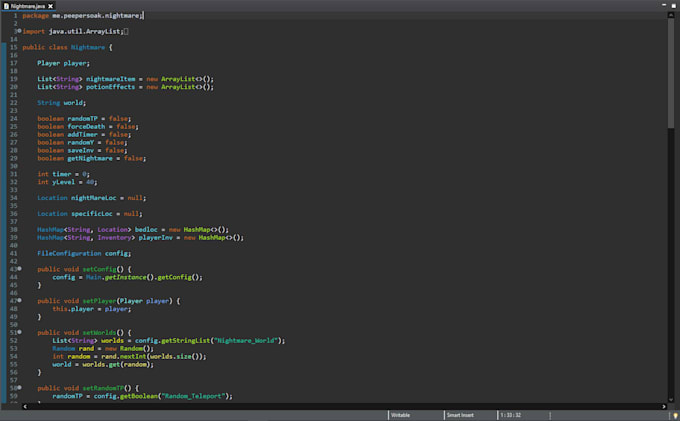The height and width of the screenshot is (421, 680).
Task: Click the vertical scrollbar thumb
Action: [671, 73]
